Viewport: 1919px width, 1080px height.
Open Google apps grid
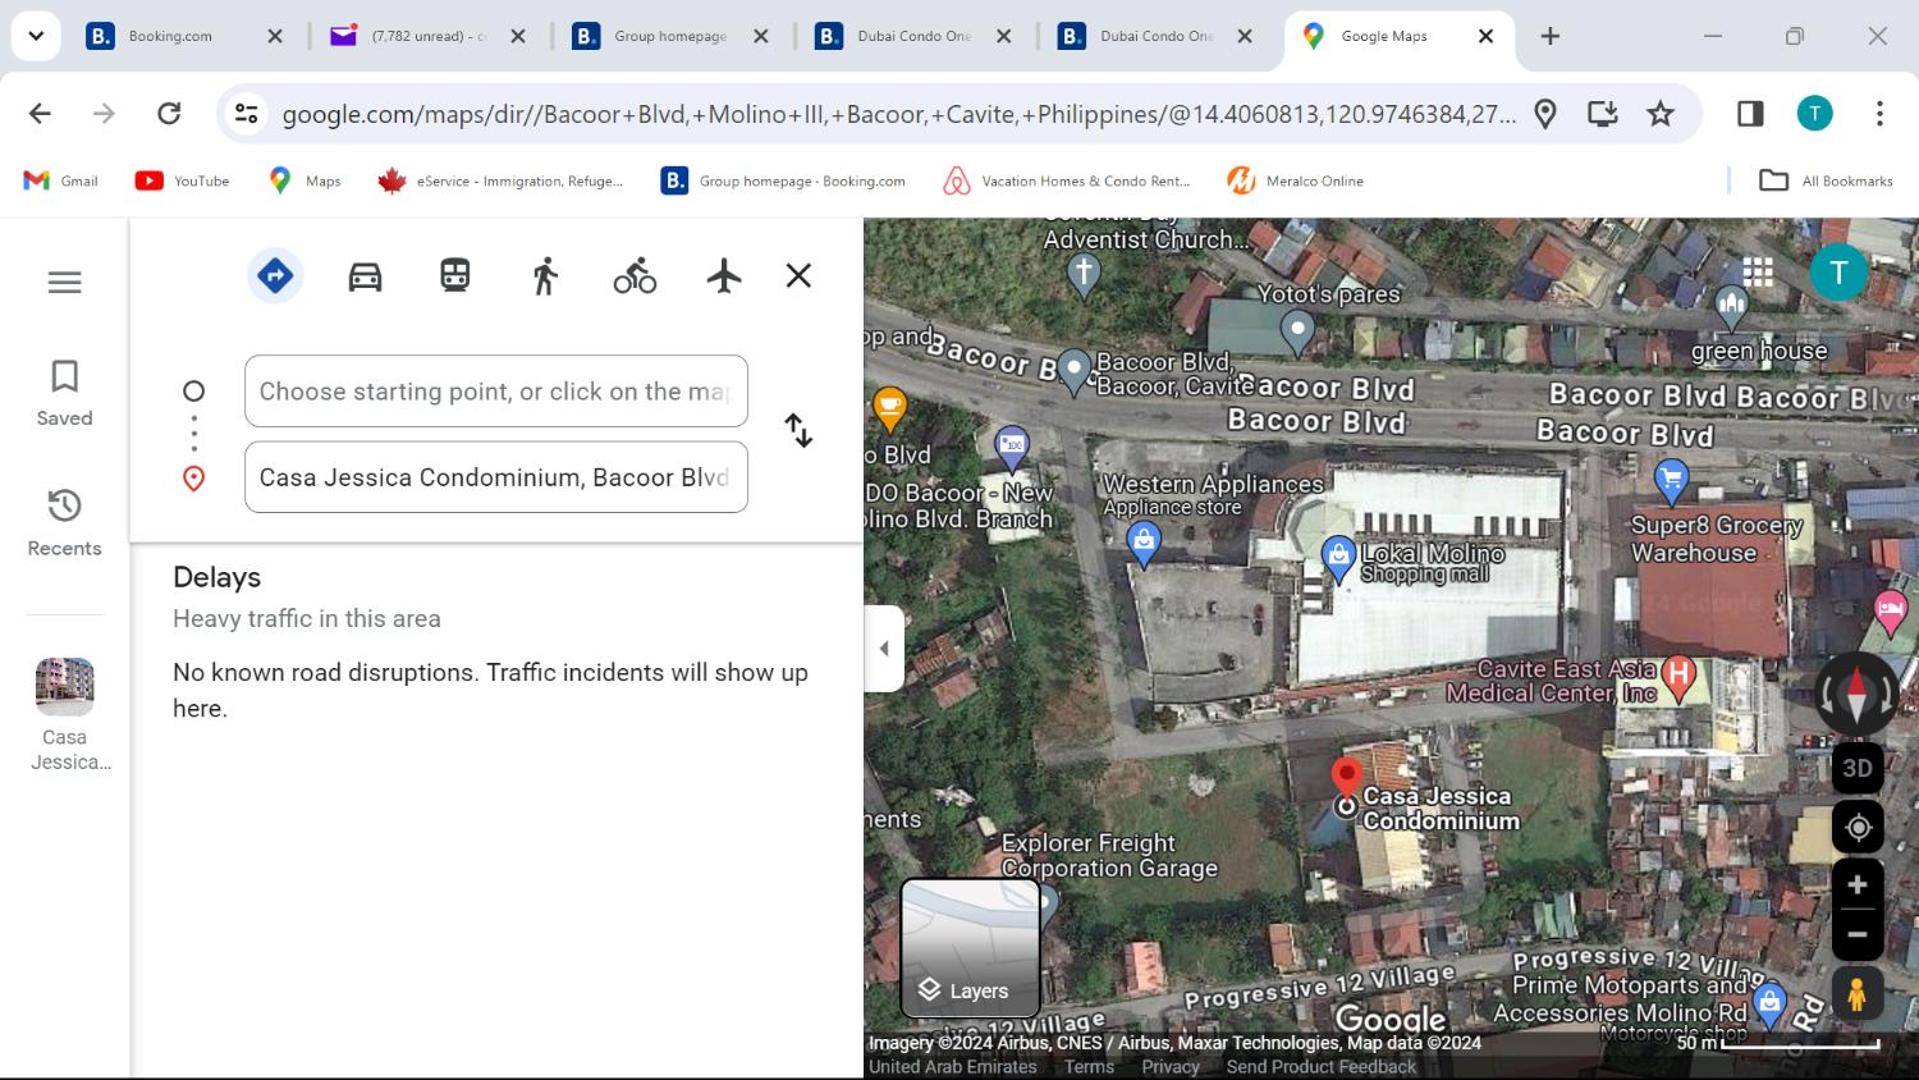click(x=1757, y=272)
